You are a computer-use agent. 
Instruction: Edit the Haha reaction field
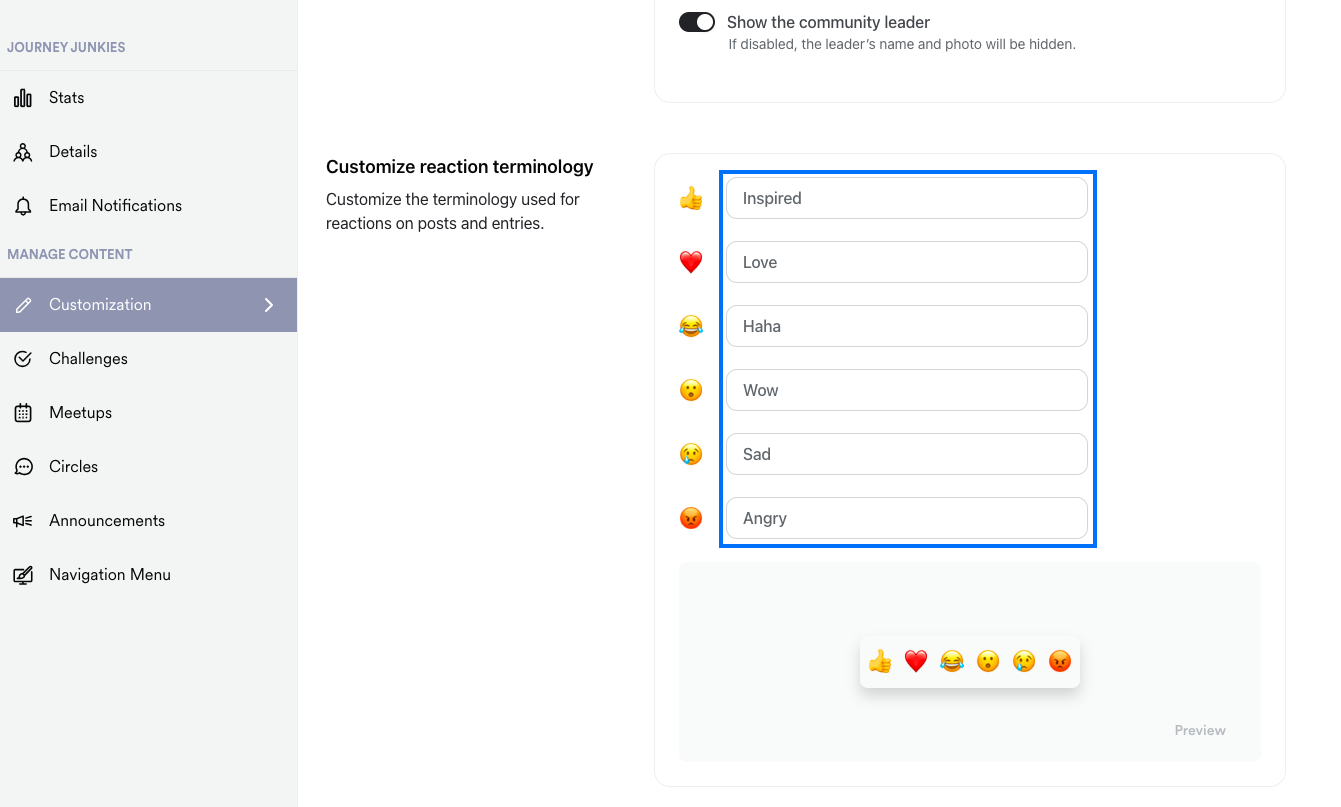point(907,326)
